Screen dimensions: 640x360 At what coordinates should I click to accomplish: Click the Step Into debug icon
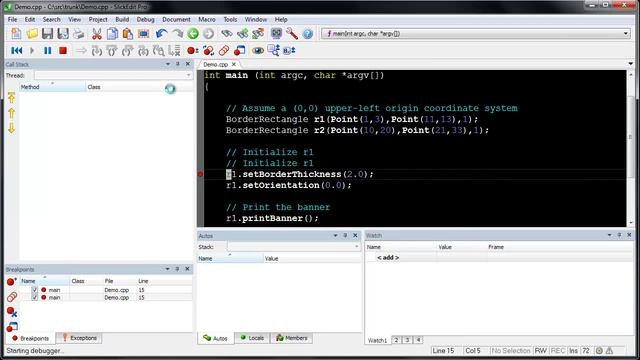coord(97,51)
